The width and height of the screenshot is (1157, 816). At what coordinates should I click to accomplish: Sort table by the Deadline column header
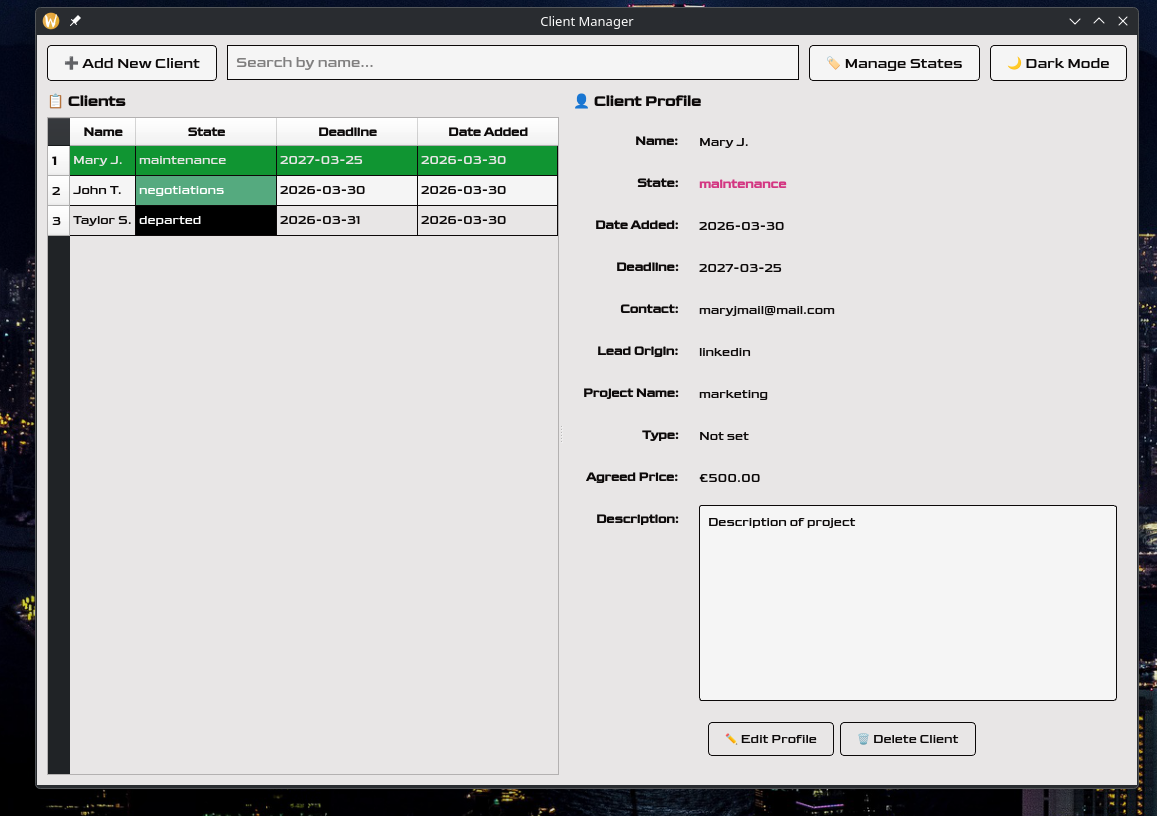[x=347, y=132]
